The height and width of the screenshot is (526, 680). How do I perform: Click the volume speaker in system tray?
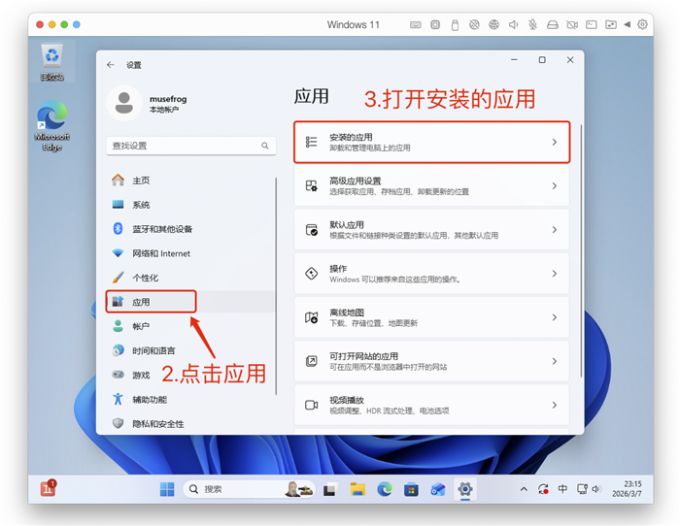coord(596,489)
